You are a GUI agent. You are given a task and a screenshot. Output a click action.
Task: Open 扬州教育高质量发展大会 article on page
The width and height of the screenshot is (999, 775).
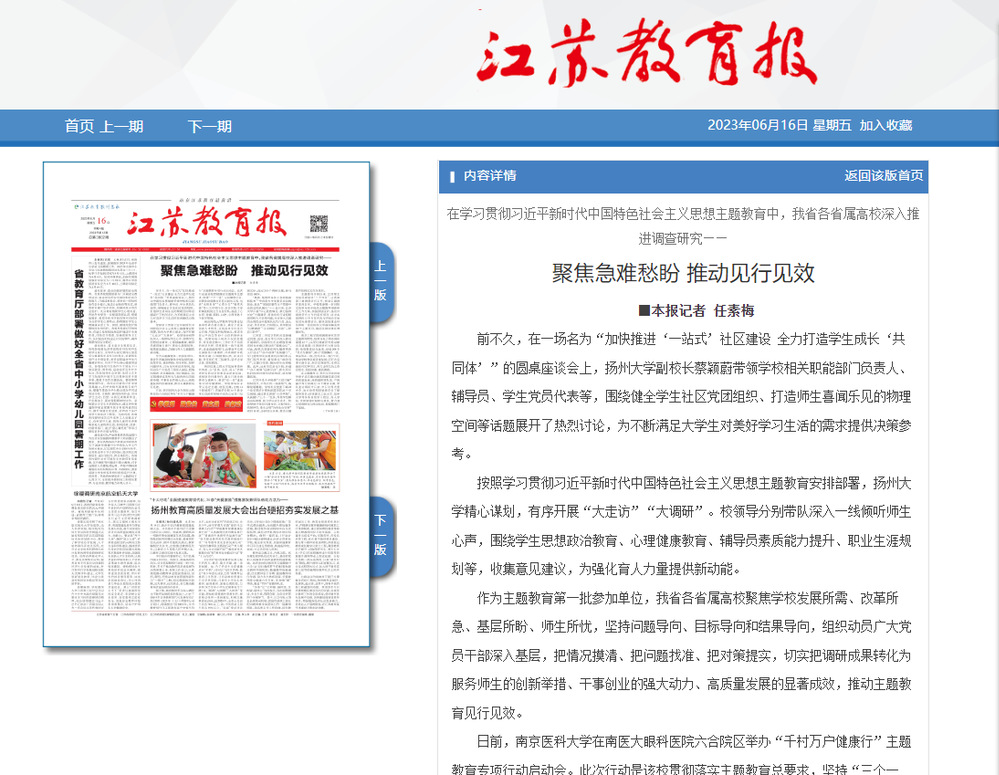(x=244, y=510)
